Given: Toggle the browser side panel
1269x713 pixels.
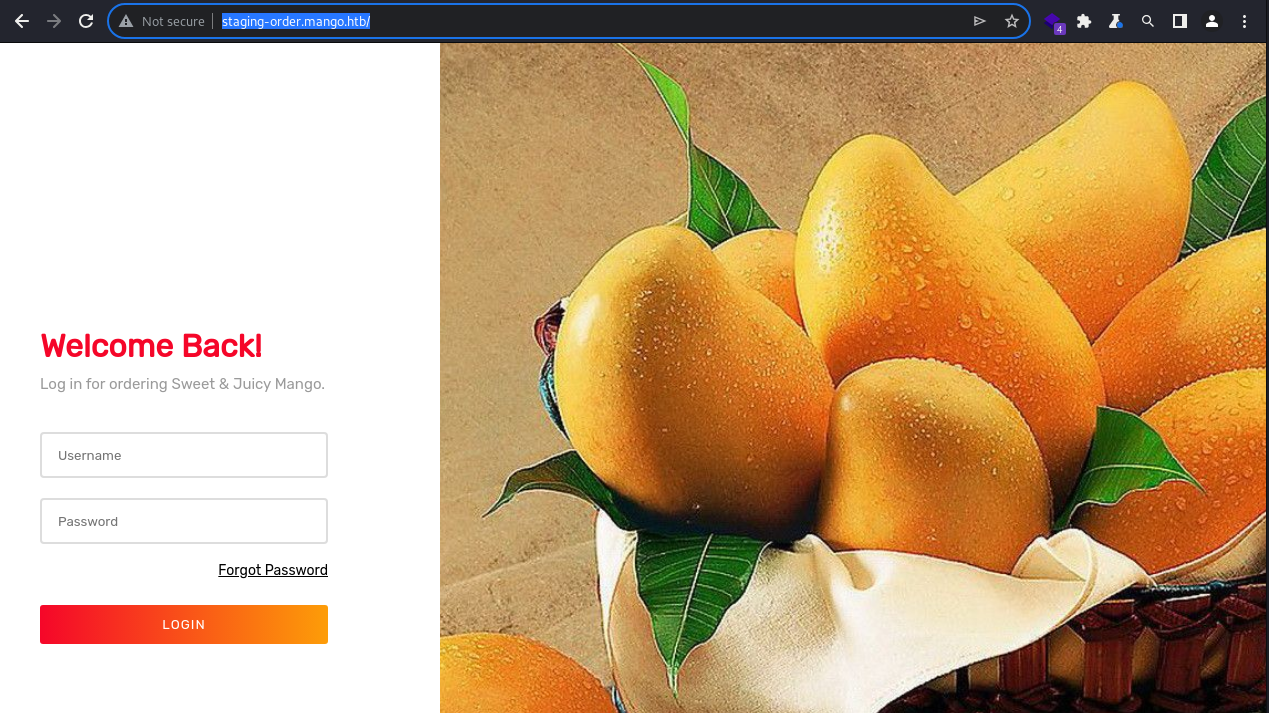Looking at the screenshot, I should (x=1180, y=21).
